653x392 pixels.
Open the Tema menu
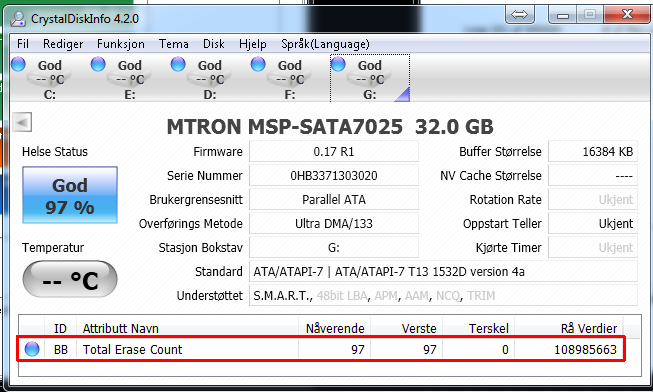click(x=173, y=44)
